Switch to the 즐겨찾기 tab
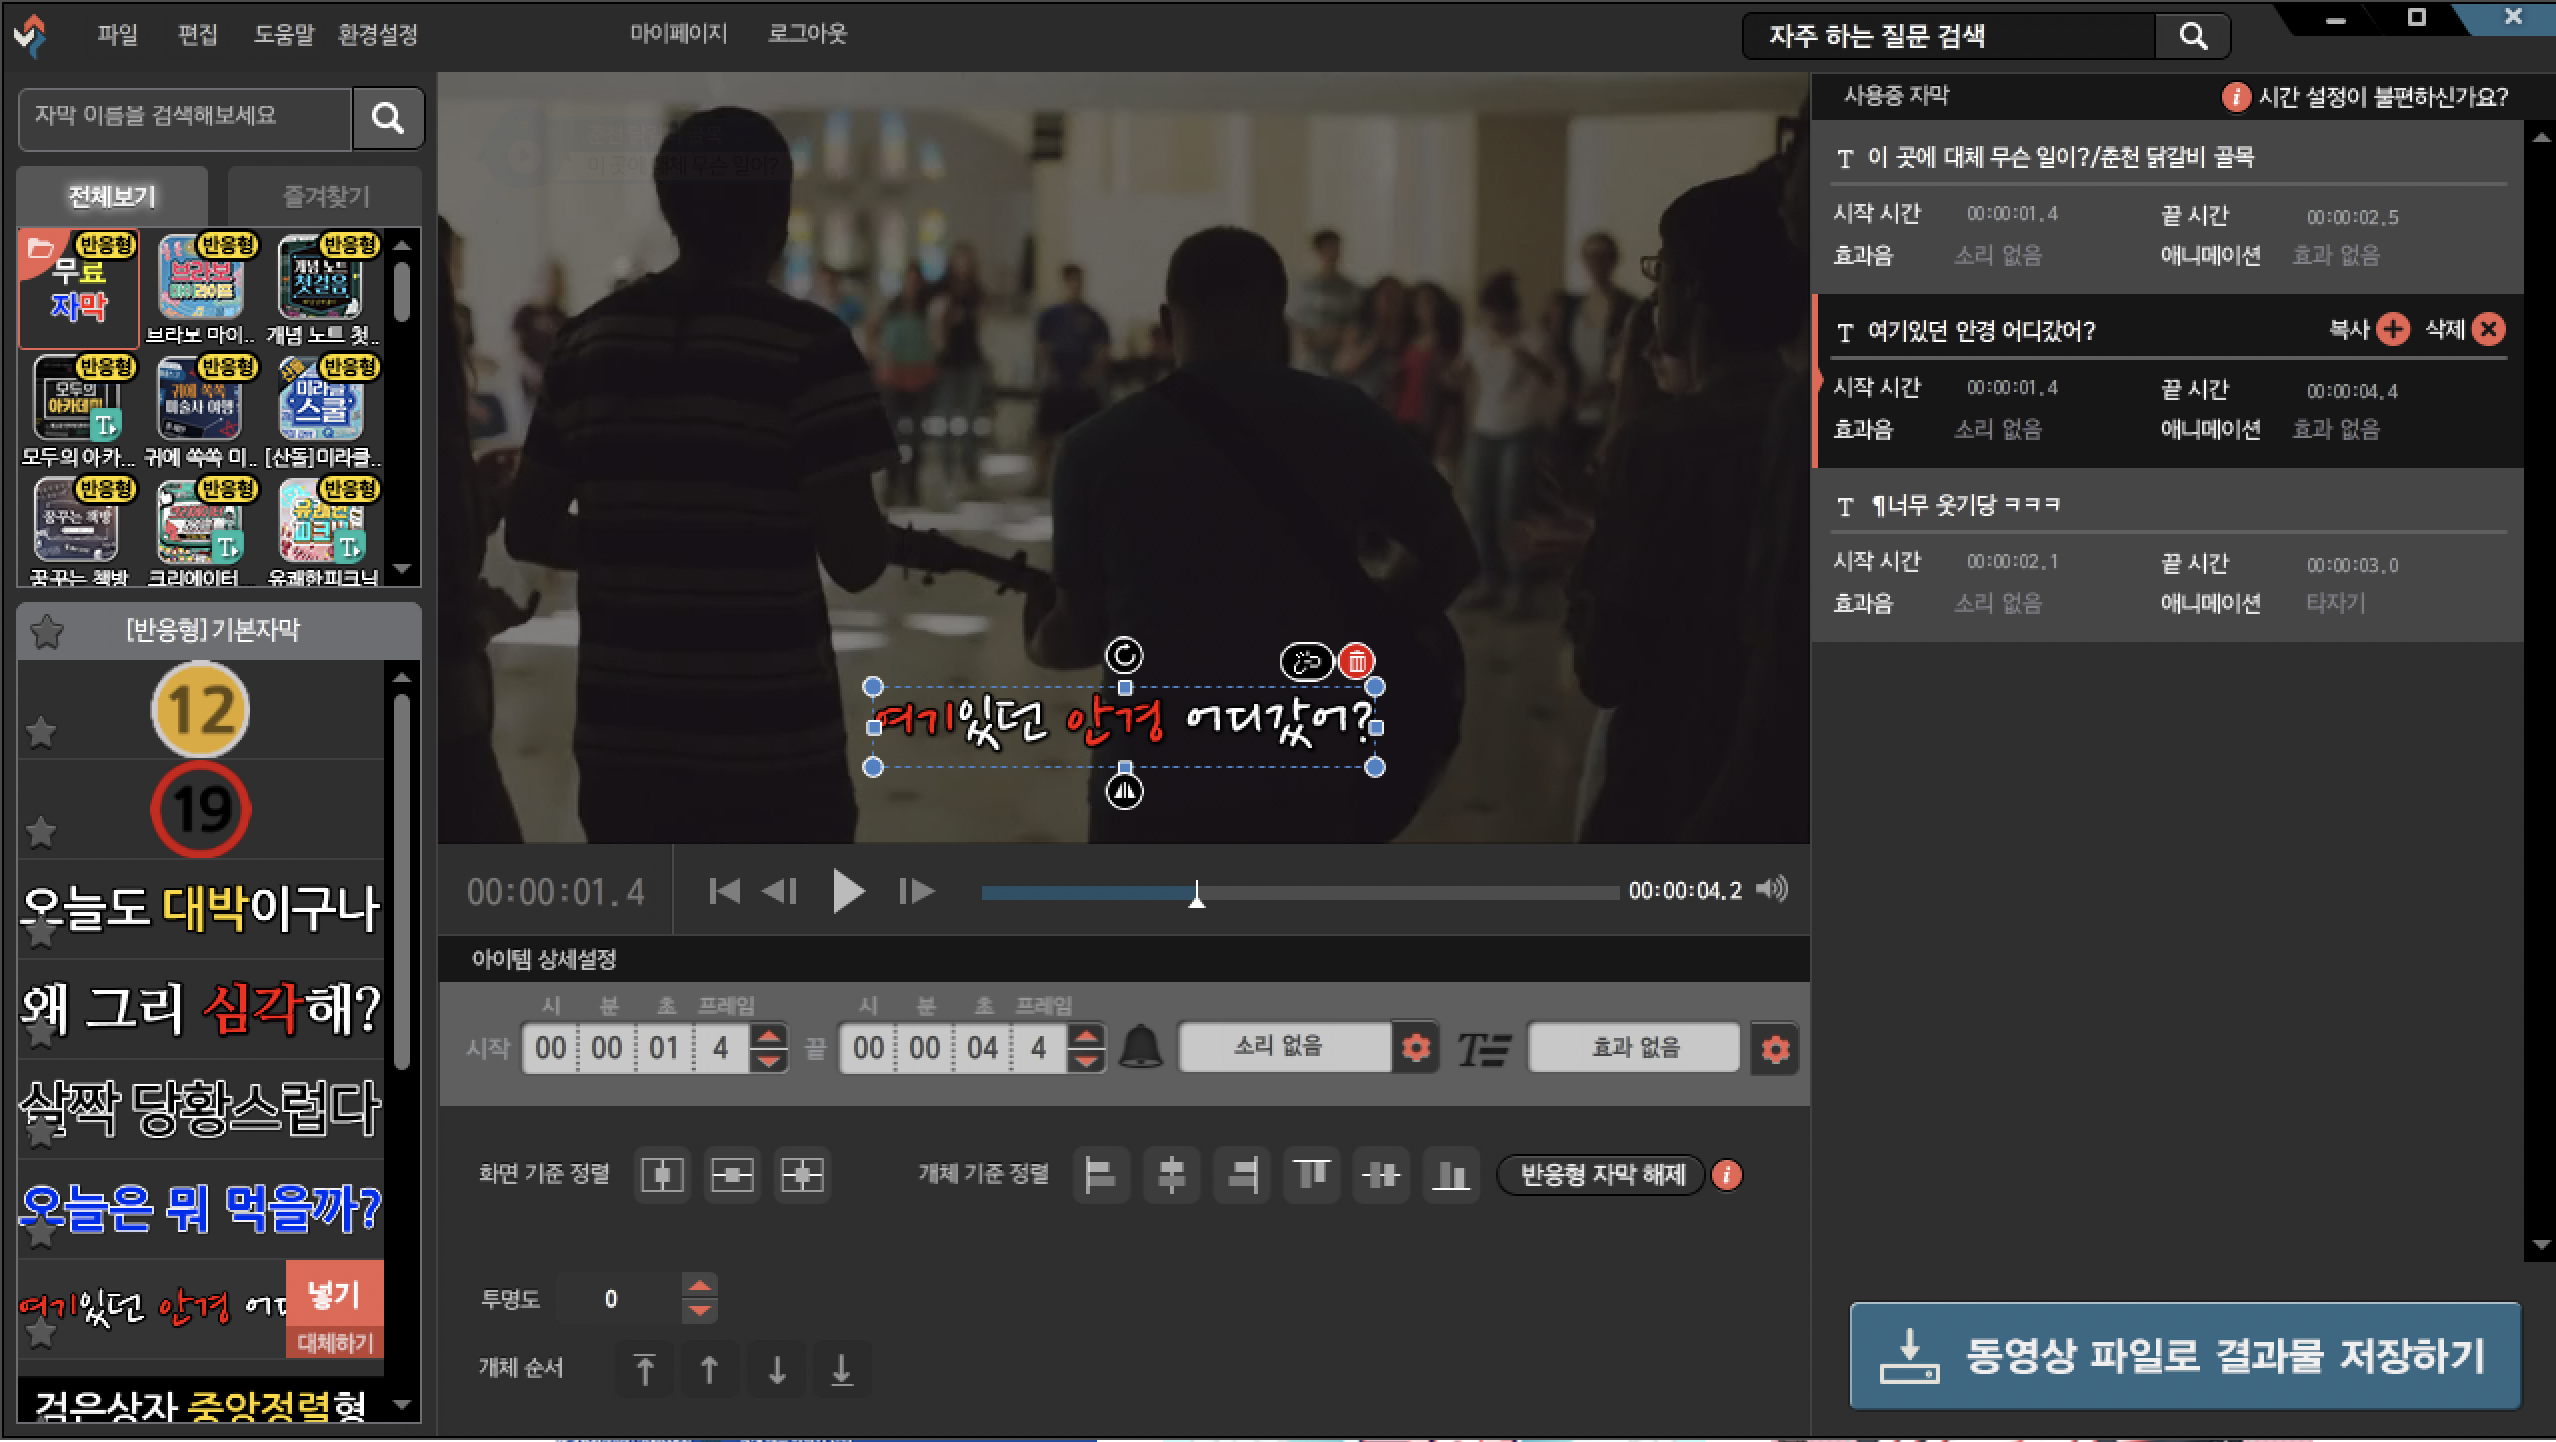 (x=326, y=196)
